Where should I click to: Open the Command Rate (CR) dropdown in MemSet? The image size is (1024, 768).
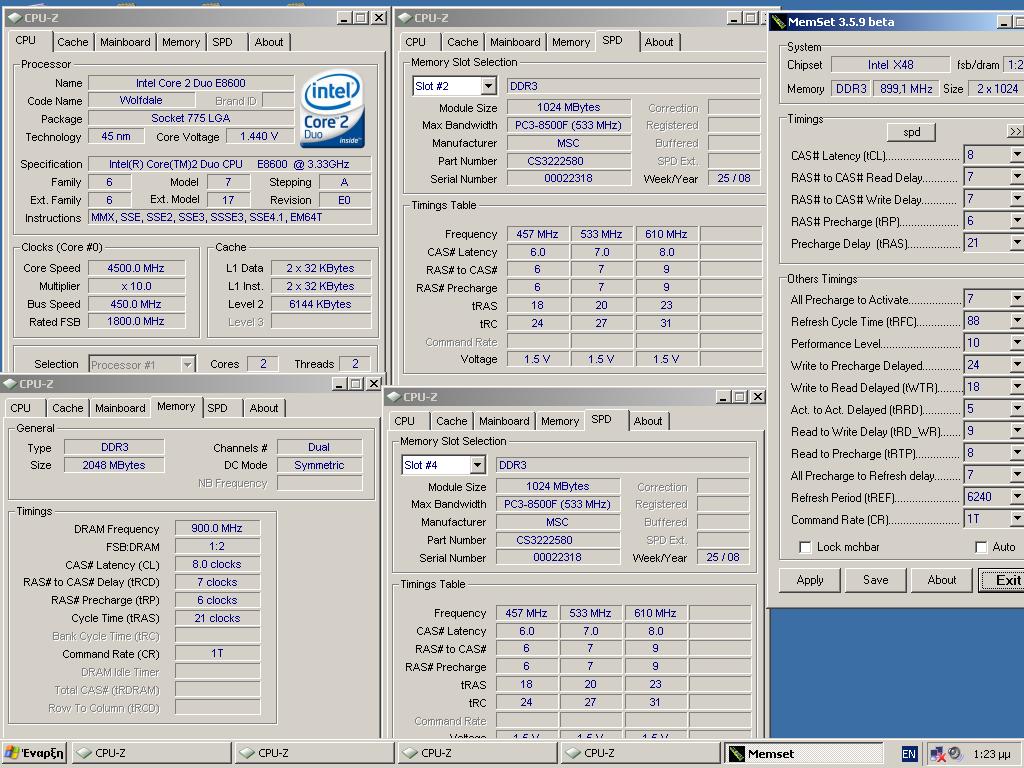point(1017,519)
